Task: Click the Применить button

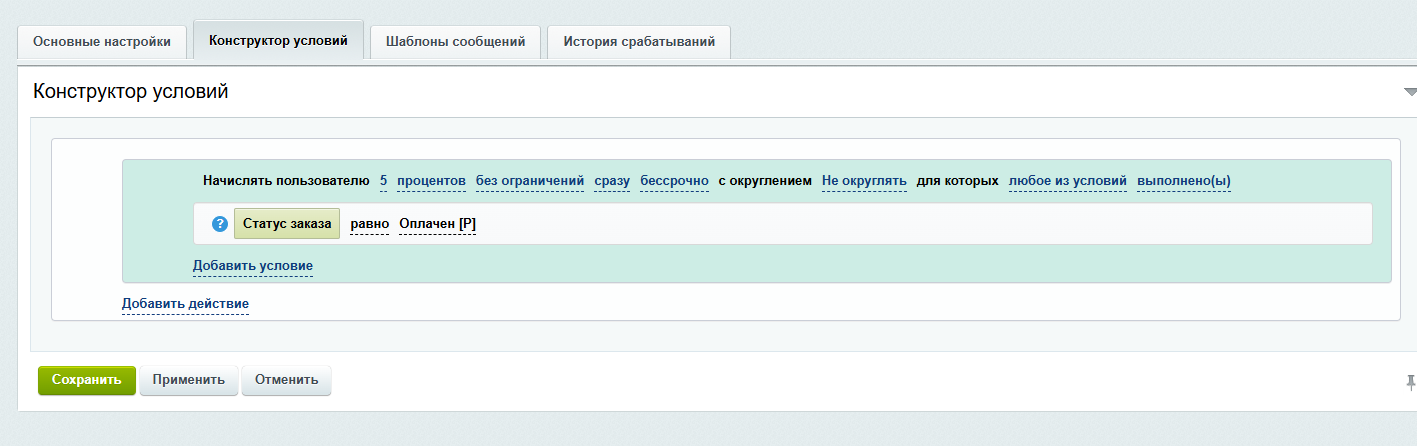Action: 189,380
